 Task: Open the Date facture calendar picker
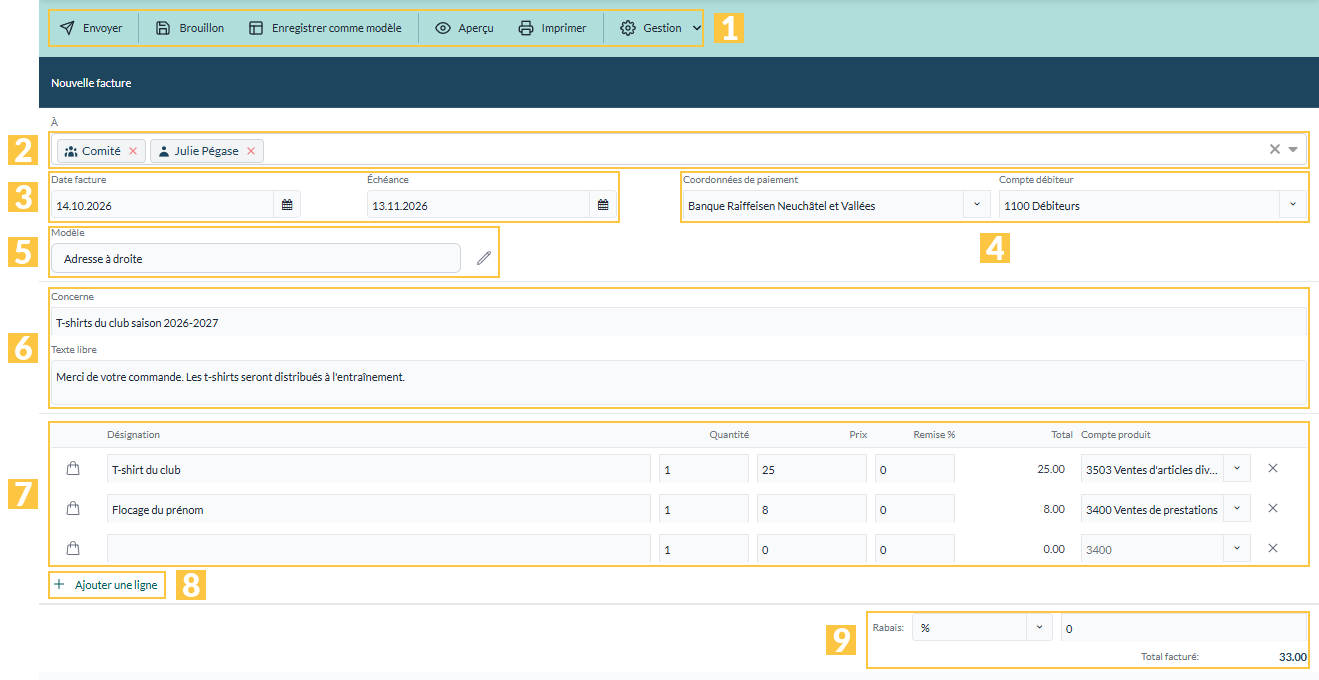(287, 205)
